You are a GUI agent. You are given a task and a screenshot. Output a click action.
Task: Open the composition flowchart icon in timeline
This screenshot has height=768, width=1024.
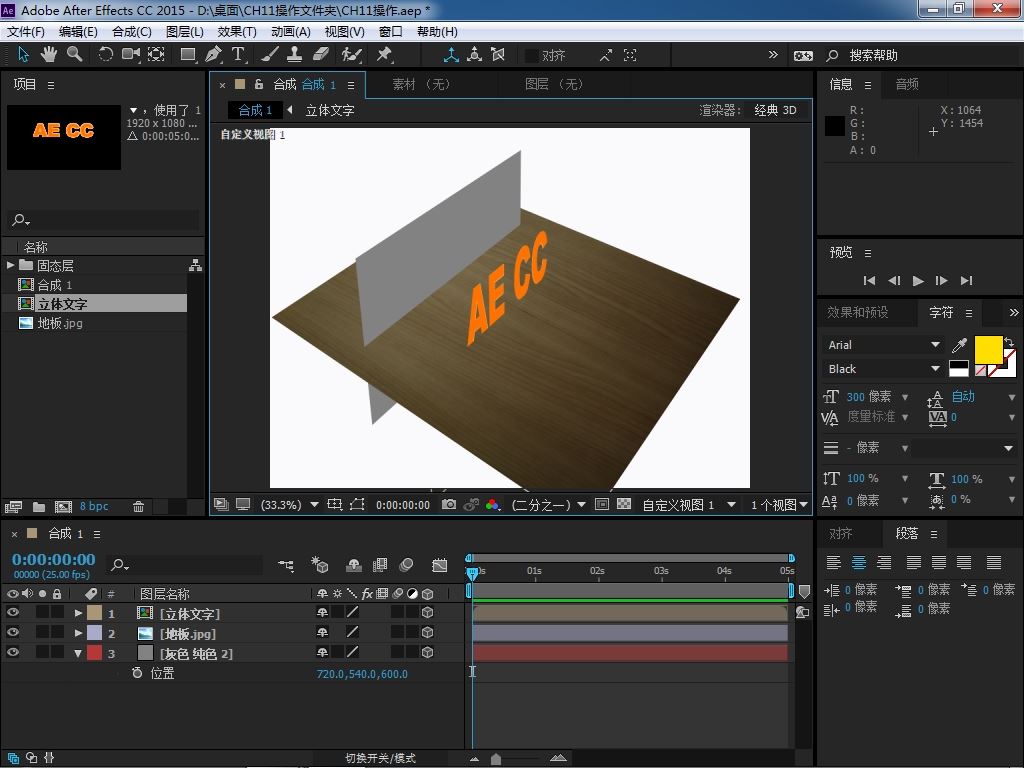285,565
